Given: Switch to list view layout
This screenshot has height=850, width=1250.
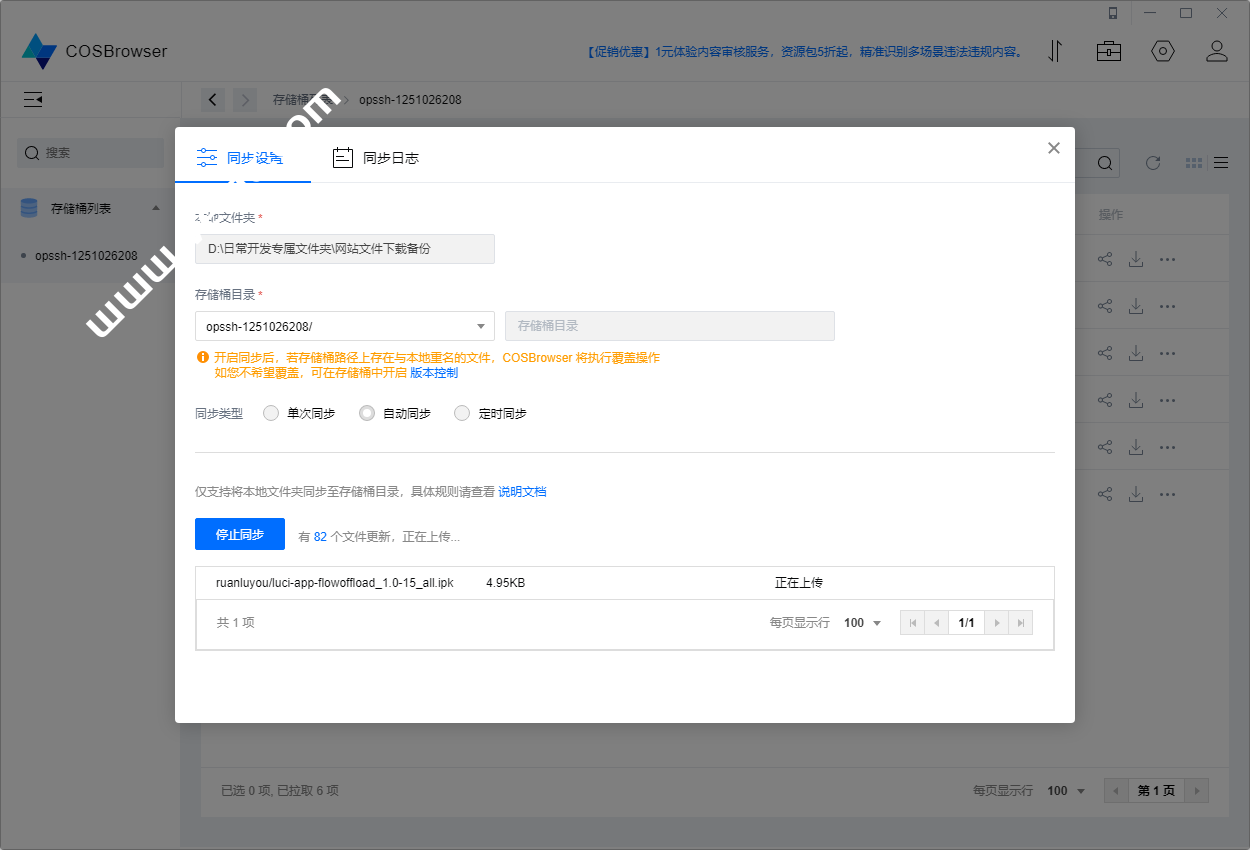Looking at the screenshot, I should [1221, 162].
